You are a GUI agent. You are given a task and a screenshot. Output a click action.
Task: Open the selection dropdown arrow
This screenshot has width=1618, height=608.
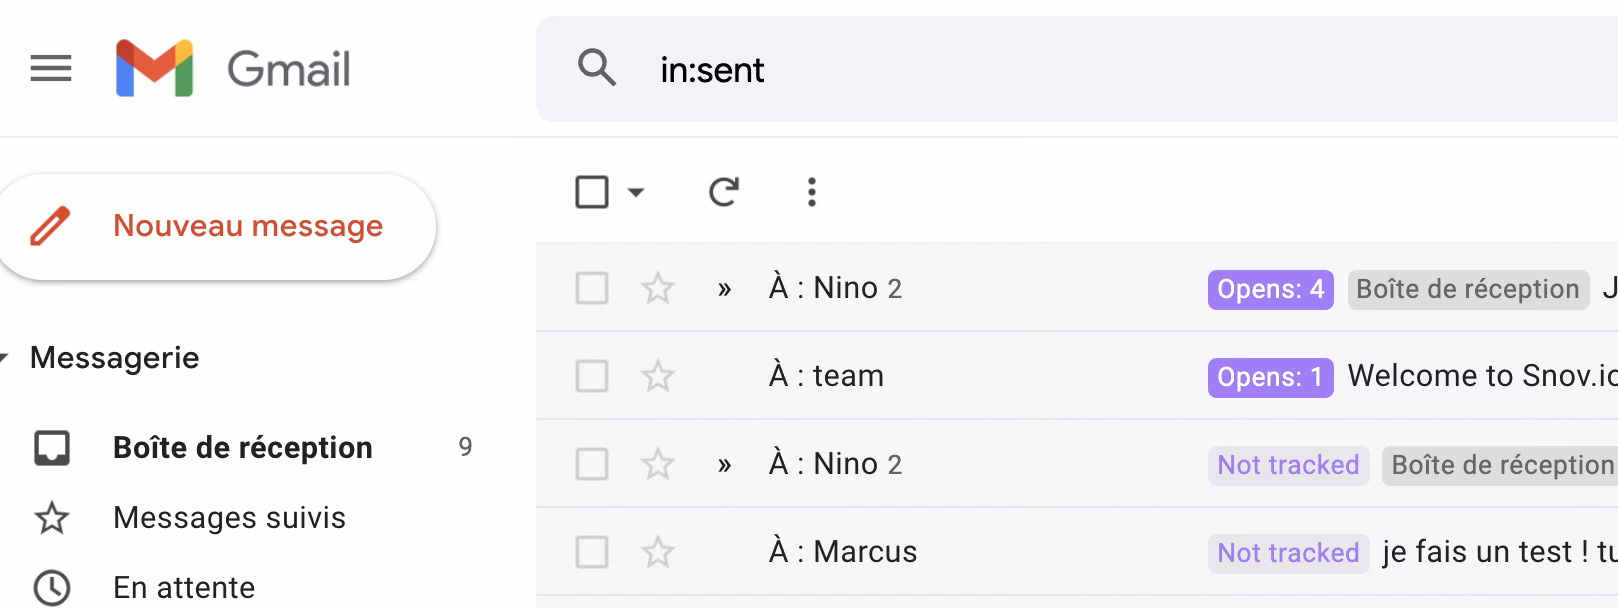coord(636,191)
